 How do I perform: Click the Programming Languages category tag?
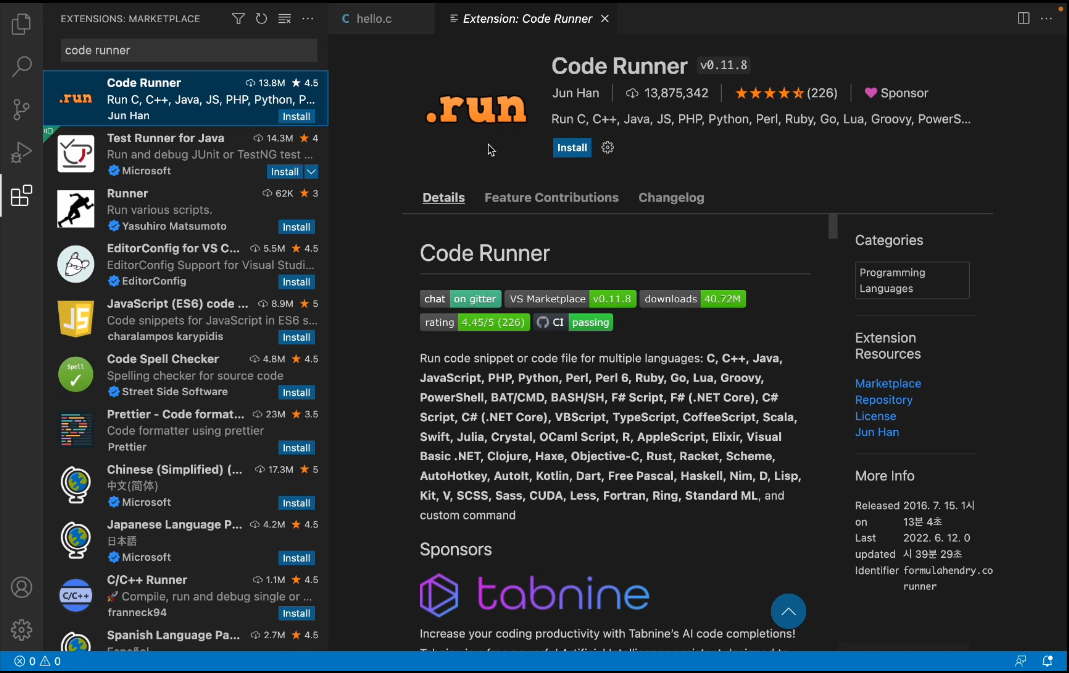pos(912,280)
